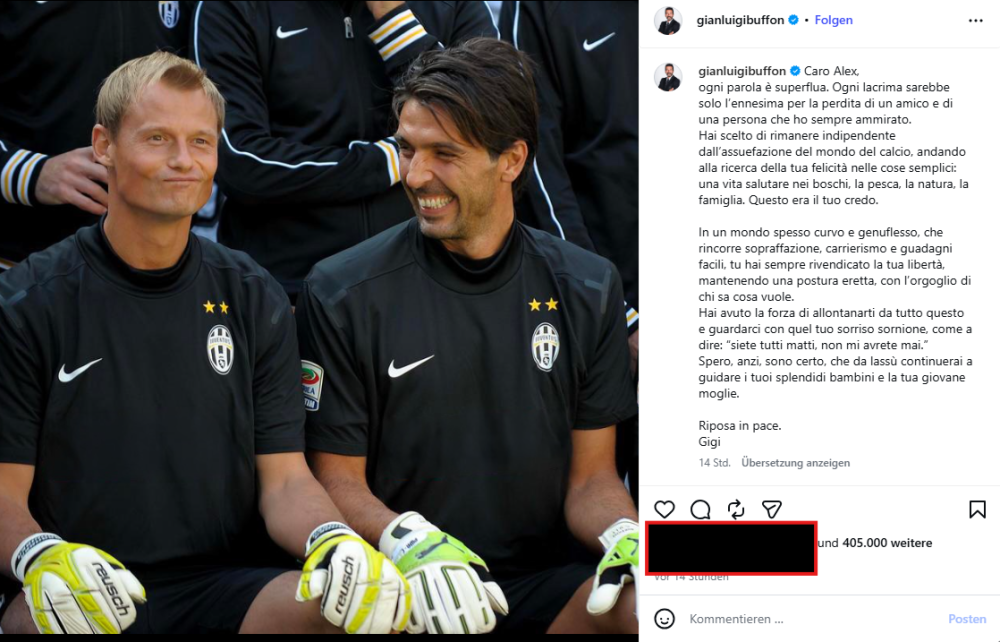The height and width of the screenshot is (642, 1000).
Task: Click caption profile avatar picture
Action: [x=668, y=77]
